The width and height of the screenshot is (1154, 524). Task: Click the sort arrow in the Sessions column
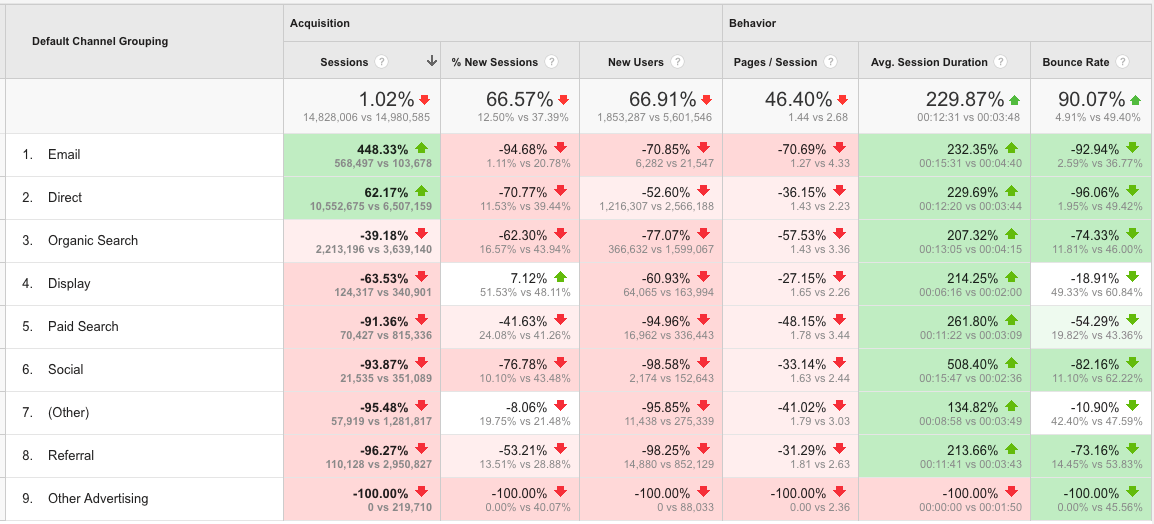431,62
